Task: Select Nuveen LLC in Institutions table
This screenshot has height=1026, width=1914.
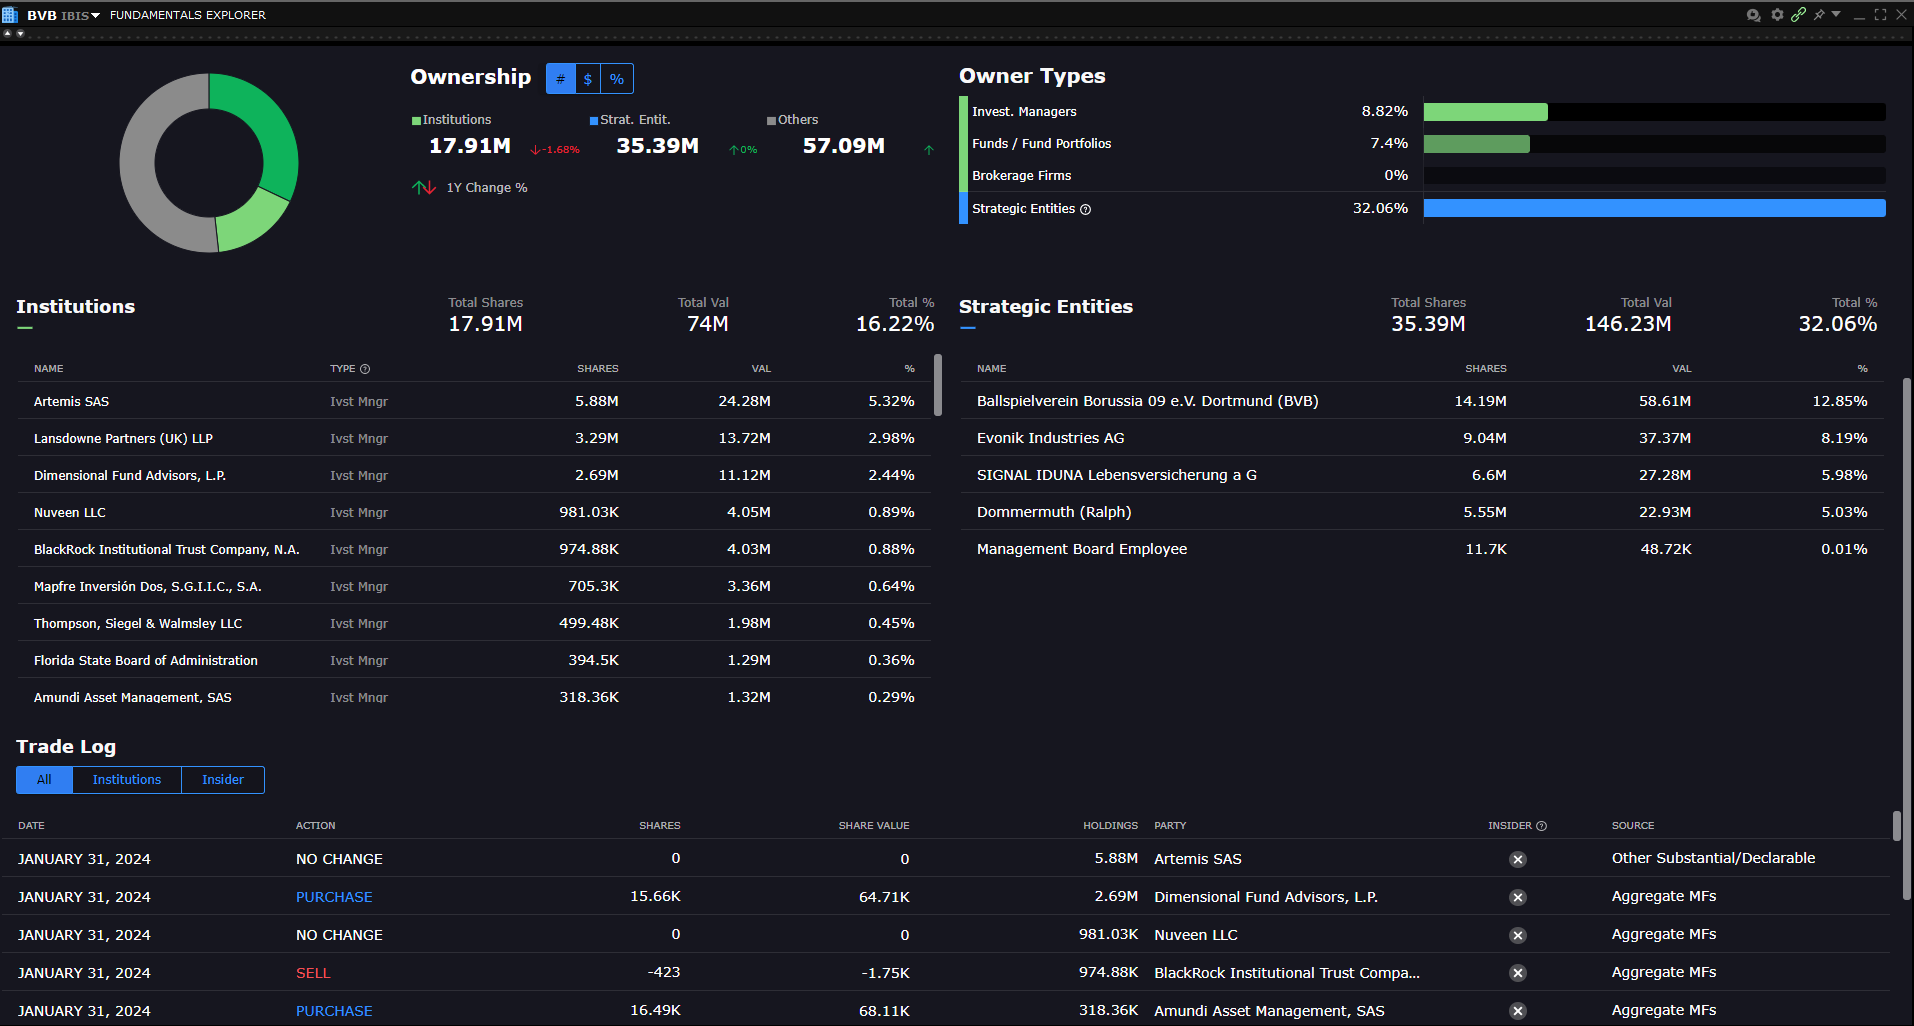Action: (474, 512)
